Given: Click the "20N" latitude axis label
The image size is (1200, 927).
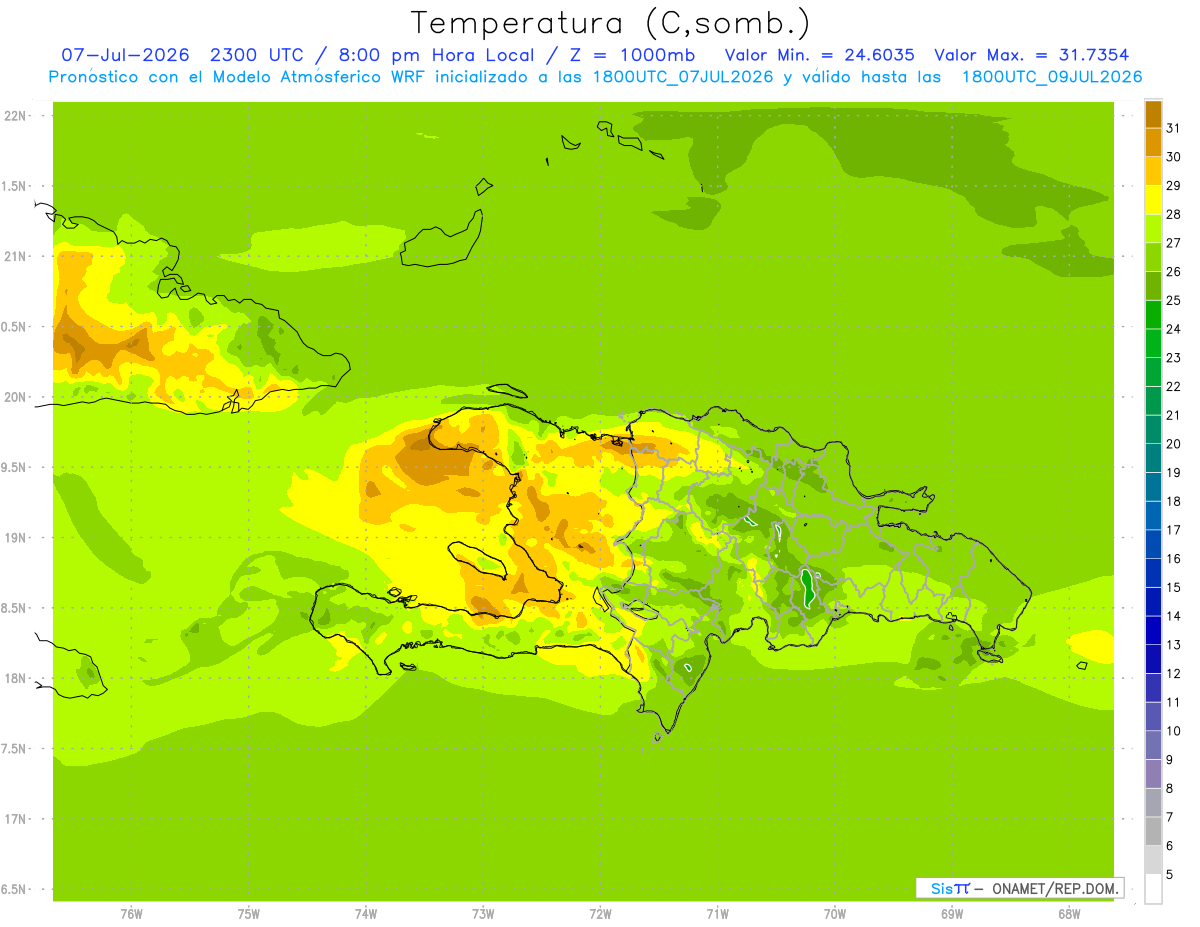Looking at the screenshot, I should coord(16,397).
